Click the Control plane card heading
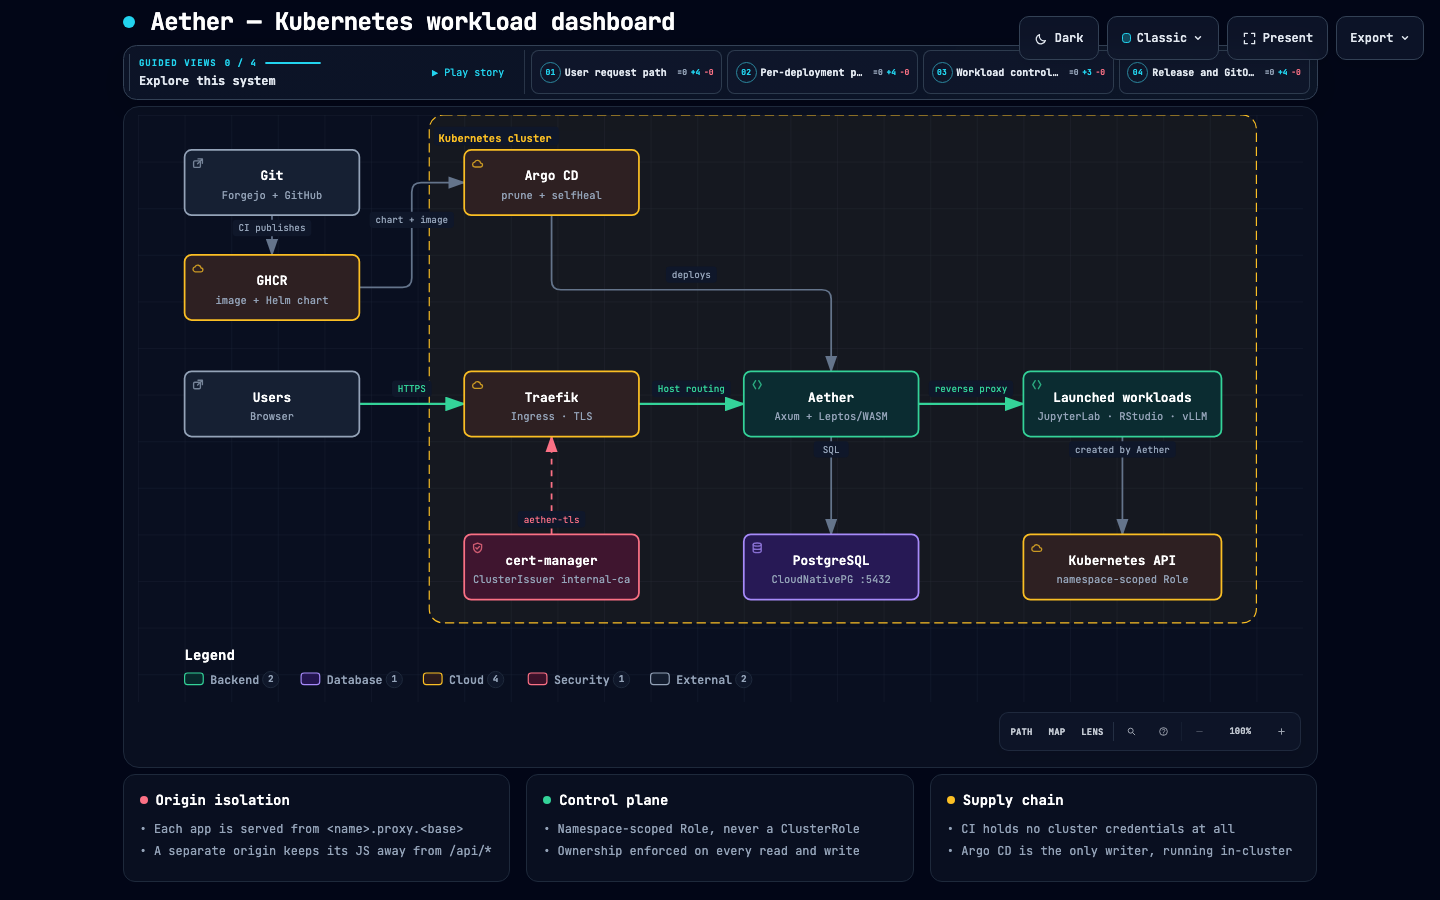Image resolution: width=1440 pixels, height=900 pixels. (613, 801)
